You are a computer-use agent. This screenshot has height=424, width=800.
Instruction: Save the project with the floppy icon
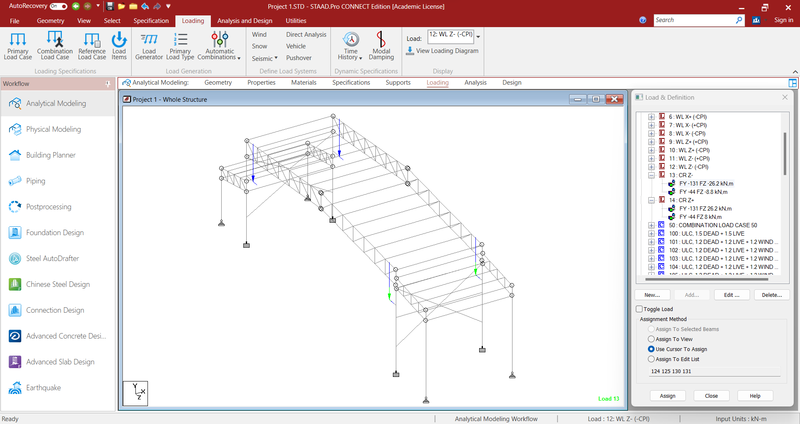tap(110, 7)
